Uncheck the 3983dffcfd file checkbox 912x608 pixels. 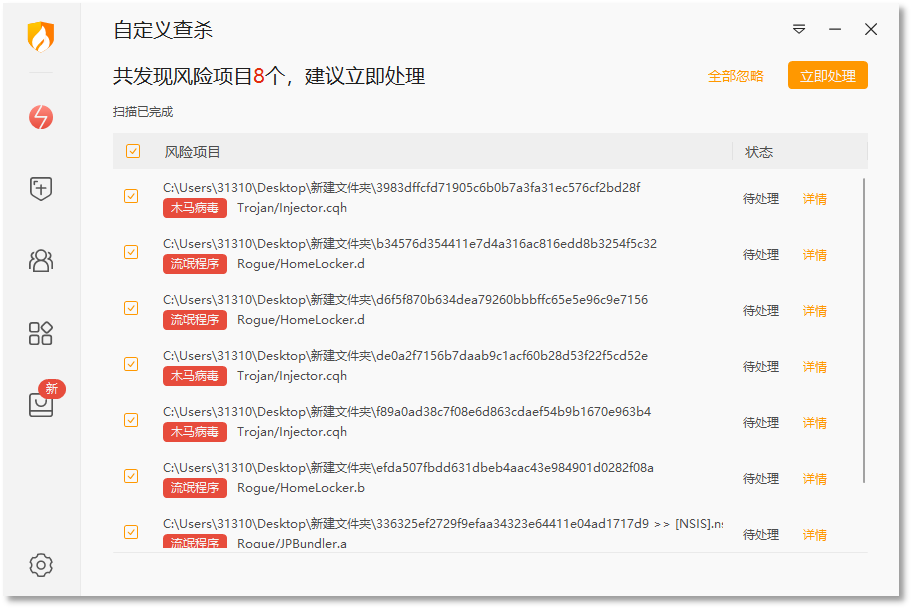pyautogui.click(x=131, y=196)
